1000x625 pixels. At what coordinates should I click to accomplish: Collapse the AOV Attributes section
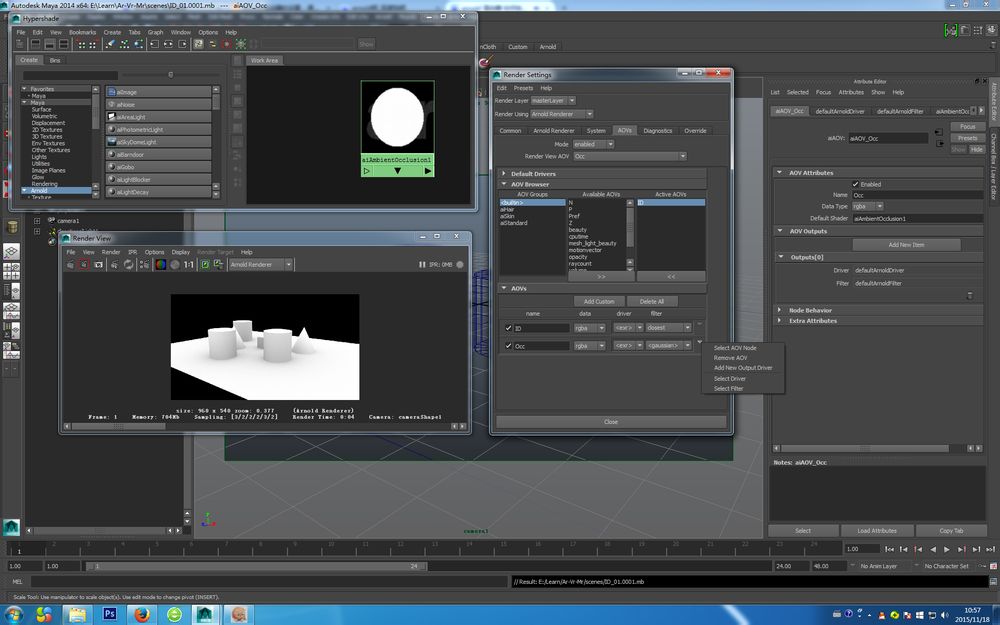click(x=779, y=173)
